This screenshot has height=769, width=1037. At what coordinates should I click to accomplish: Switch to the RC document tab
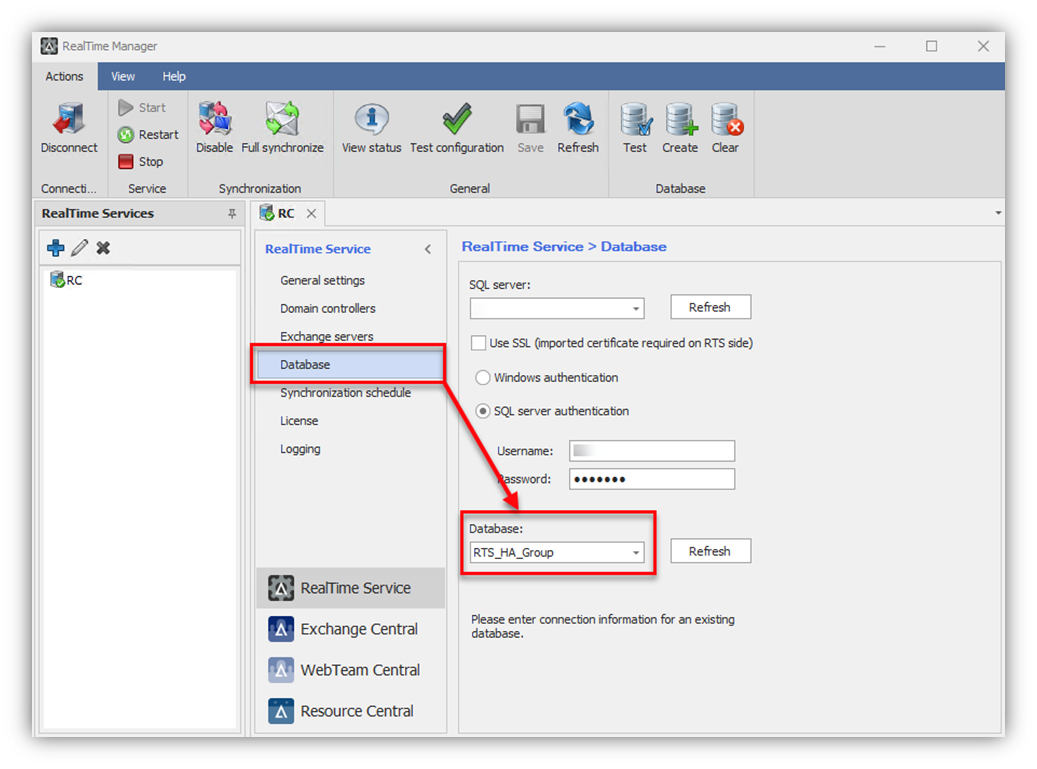click(x=286, y=214)
